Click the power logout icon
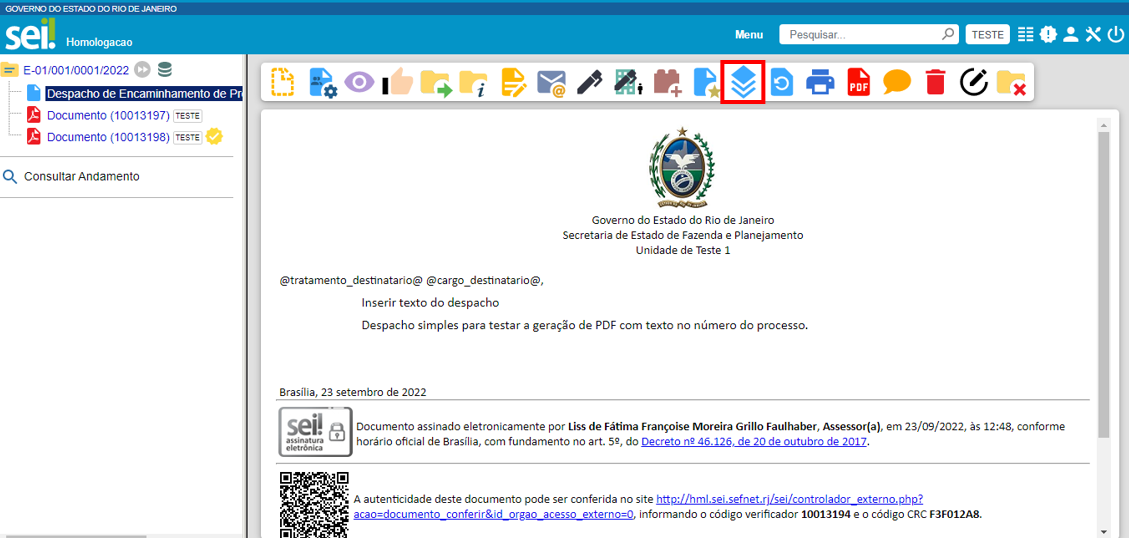This screenshot has height=547, width=1129. tap(1116, 34)
